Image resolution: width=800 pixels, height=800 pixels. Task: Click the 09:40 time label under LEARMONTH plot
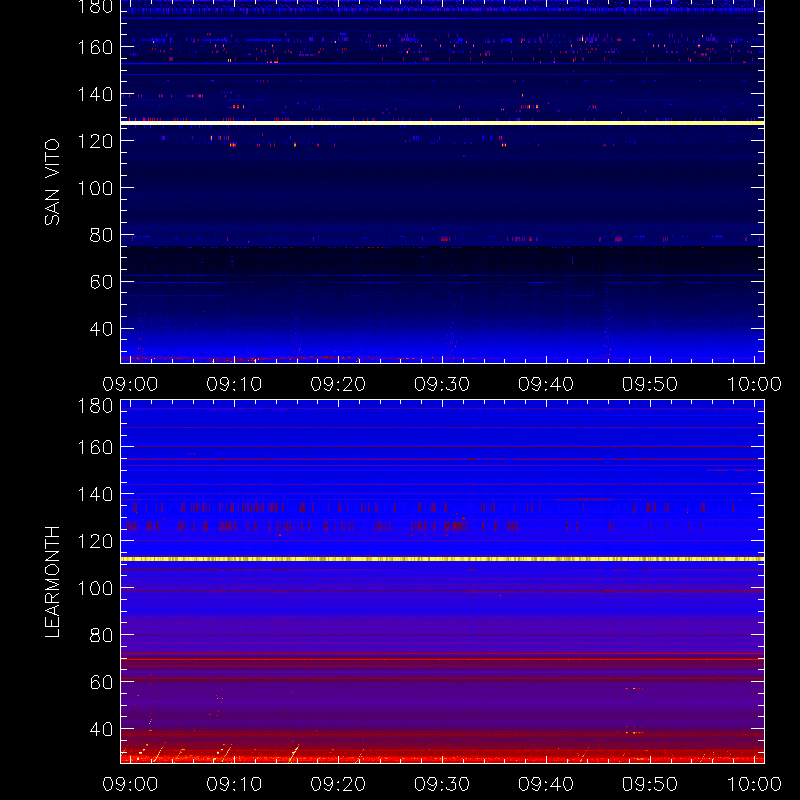pyautogui.click(x=546, y=784)
